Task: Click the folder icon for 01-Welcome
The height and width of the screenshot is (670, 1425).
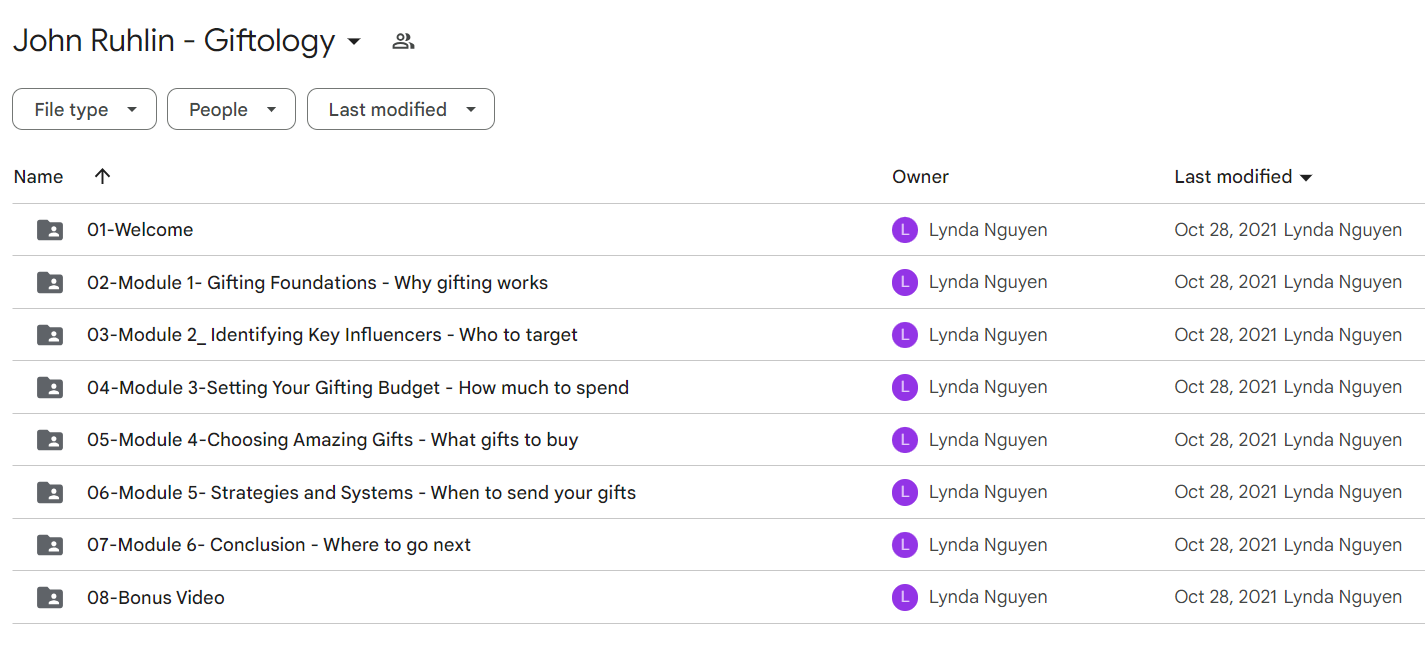Action: coord(50,230)
